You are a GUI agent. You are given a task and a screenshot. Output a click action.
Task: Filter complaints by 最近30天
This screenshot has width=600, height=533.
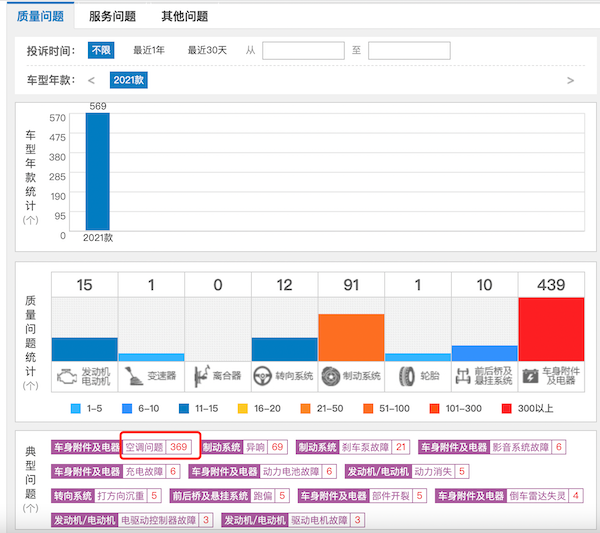coord(207,50)
